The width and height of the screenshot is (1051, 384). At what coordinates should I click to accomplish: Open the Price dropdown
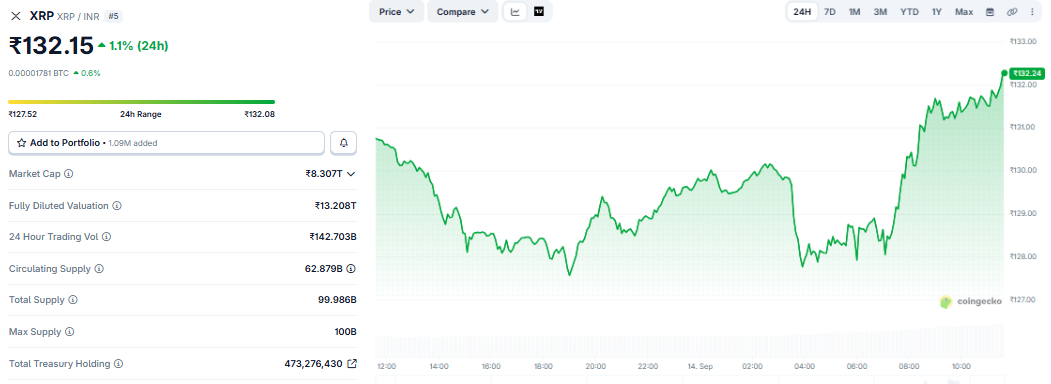(x=397, y=11)
